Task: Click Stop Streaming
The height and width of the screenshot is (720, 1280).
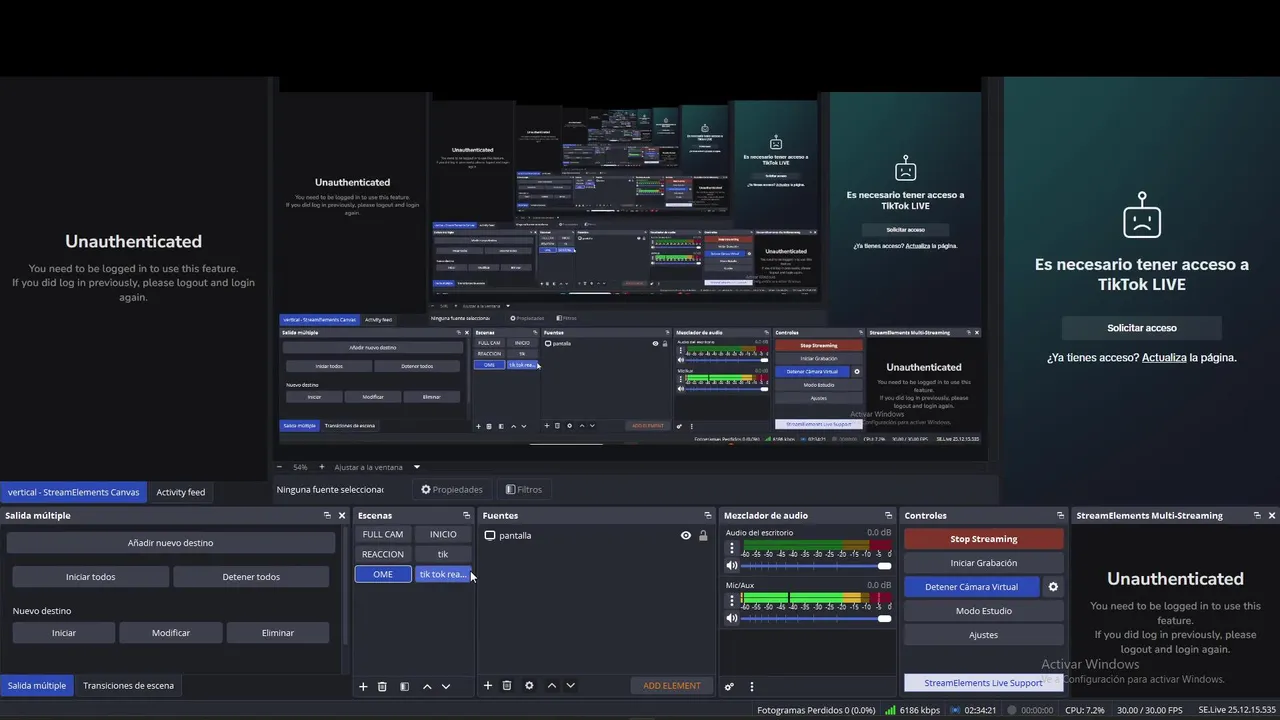Action: pyautogui.click(x=984, y=539)
